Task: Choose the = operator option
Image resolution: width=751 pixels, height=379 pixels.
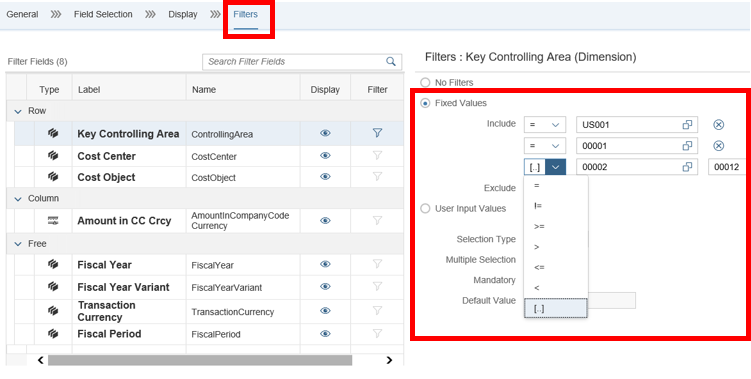Action: coord(556,185)
